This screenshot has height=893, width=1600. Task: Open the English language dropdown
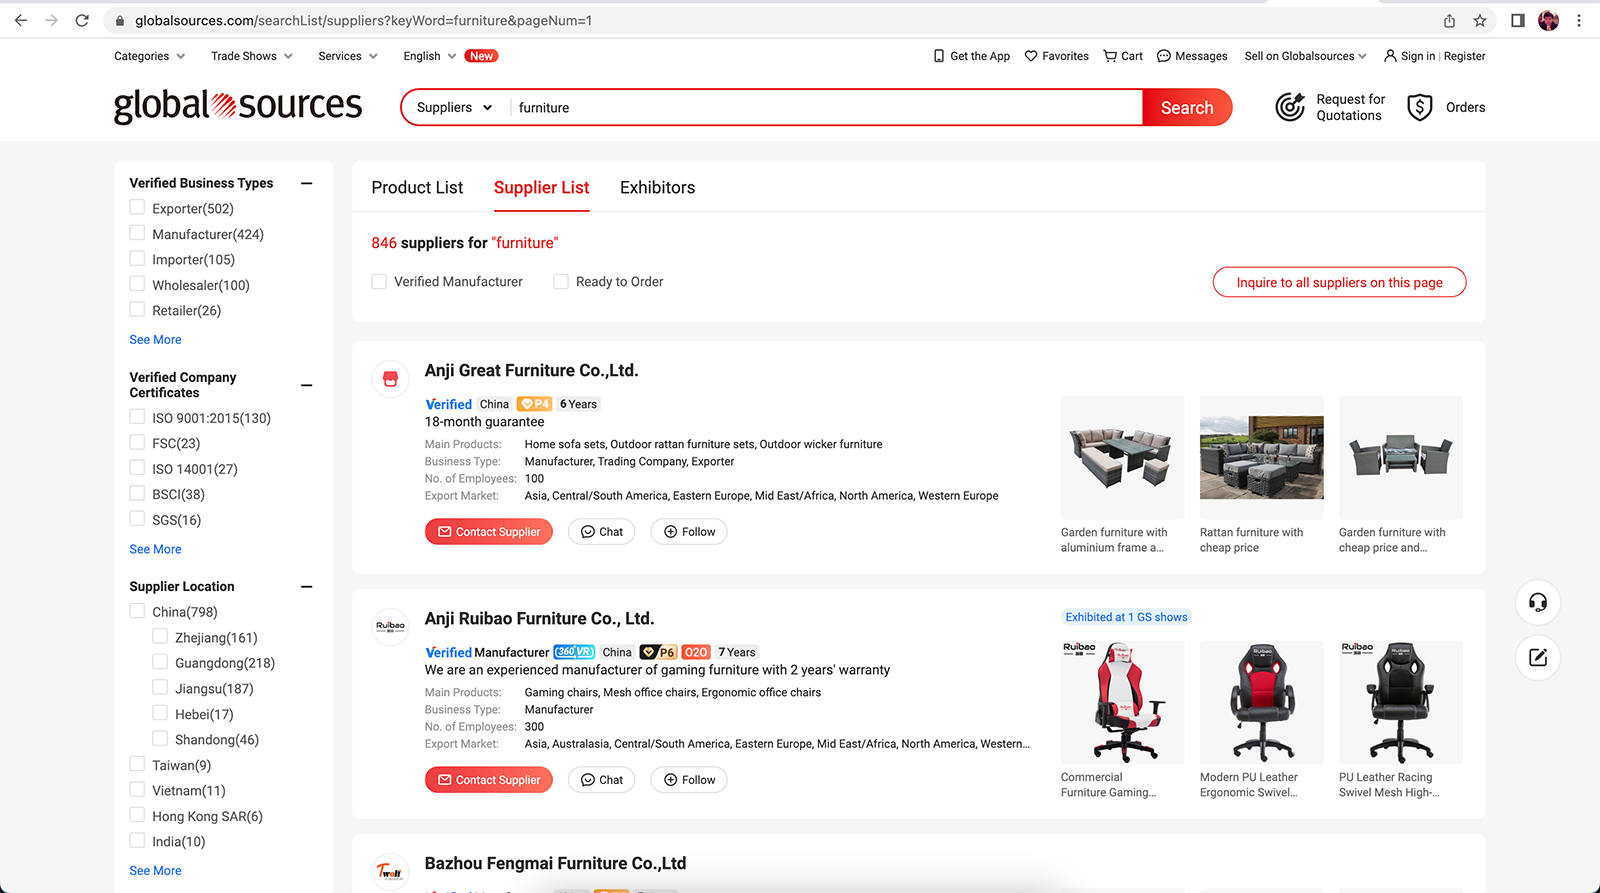[430, 56]
